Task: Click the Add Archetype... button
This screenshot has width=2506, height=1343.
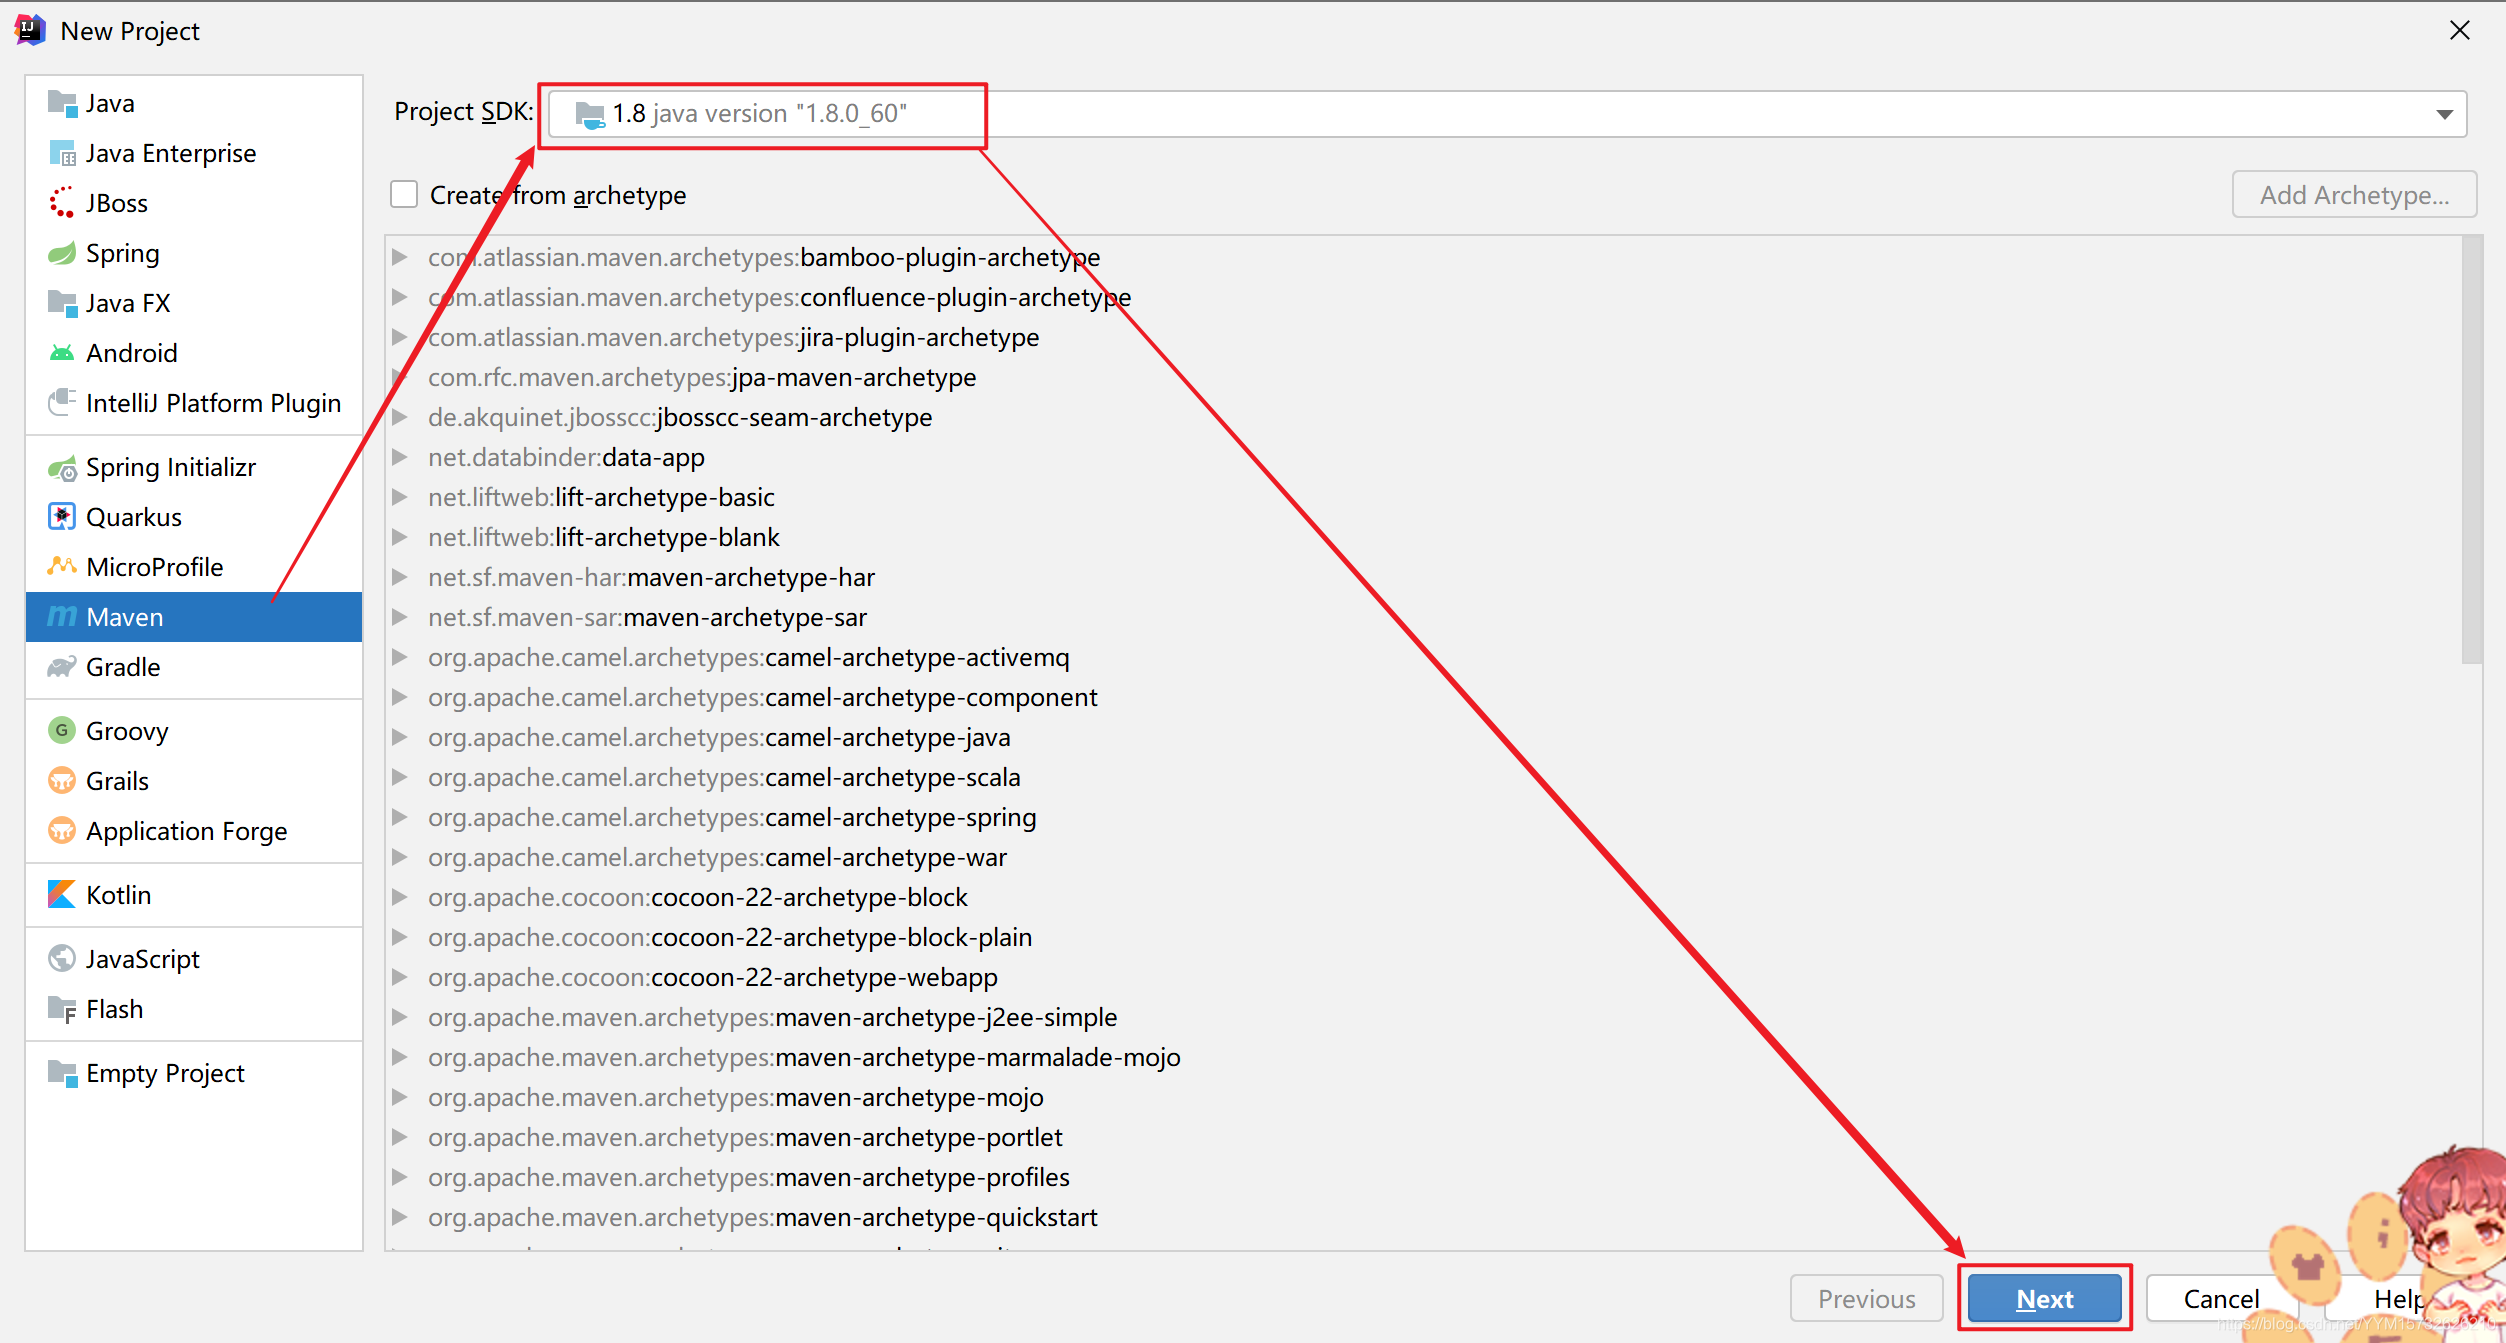Action: (x=2354, y=194)
